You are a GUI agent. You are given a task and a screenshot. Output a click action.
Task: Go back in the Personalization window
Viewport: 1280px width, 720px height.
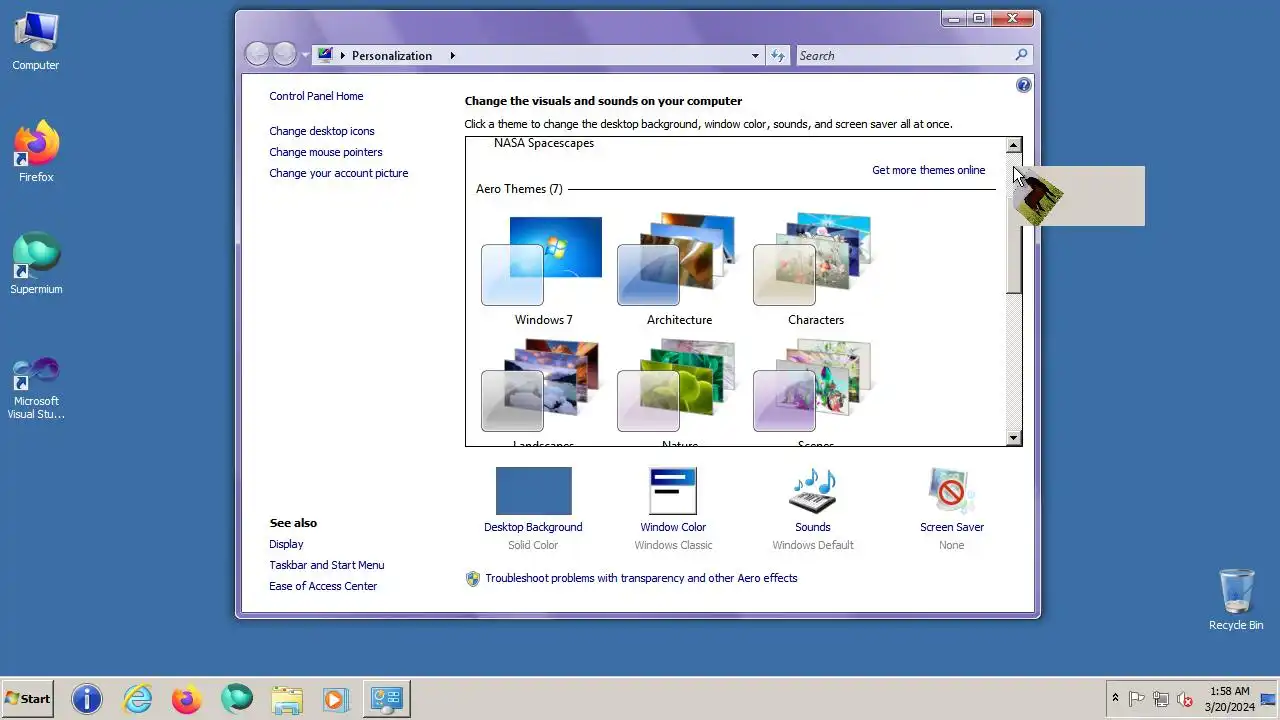[257, 54]
